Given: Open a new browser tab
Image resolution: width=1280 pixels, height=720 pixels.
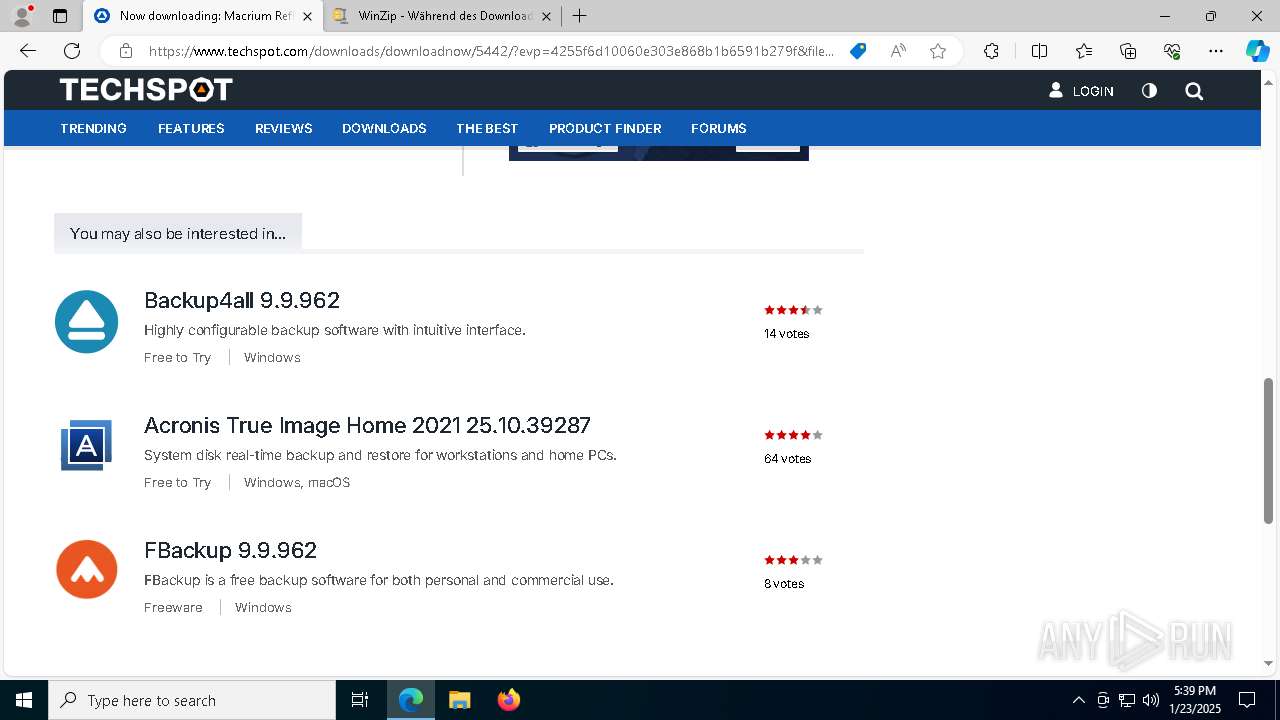Looking at the screenshot, I should [x=579, y=16].
